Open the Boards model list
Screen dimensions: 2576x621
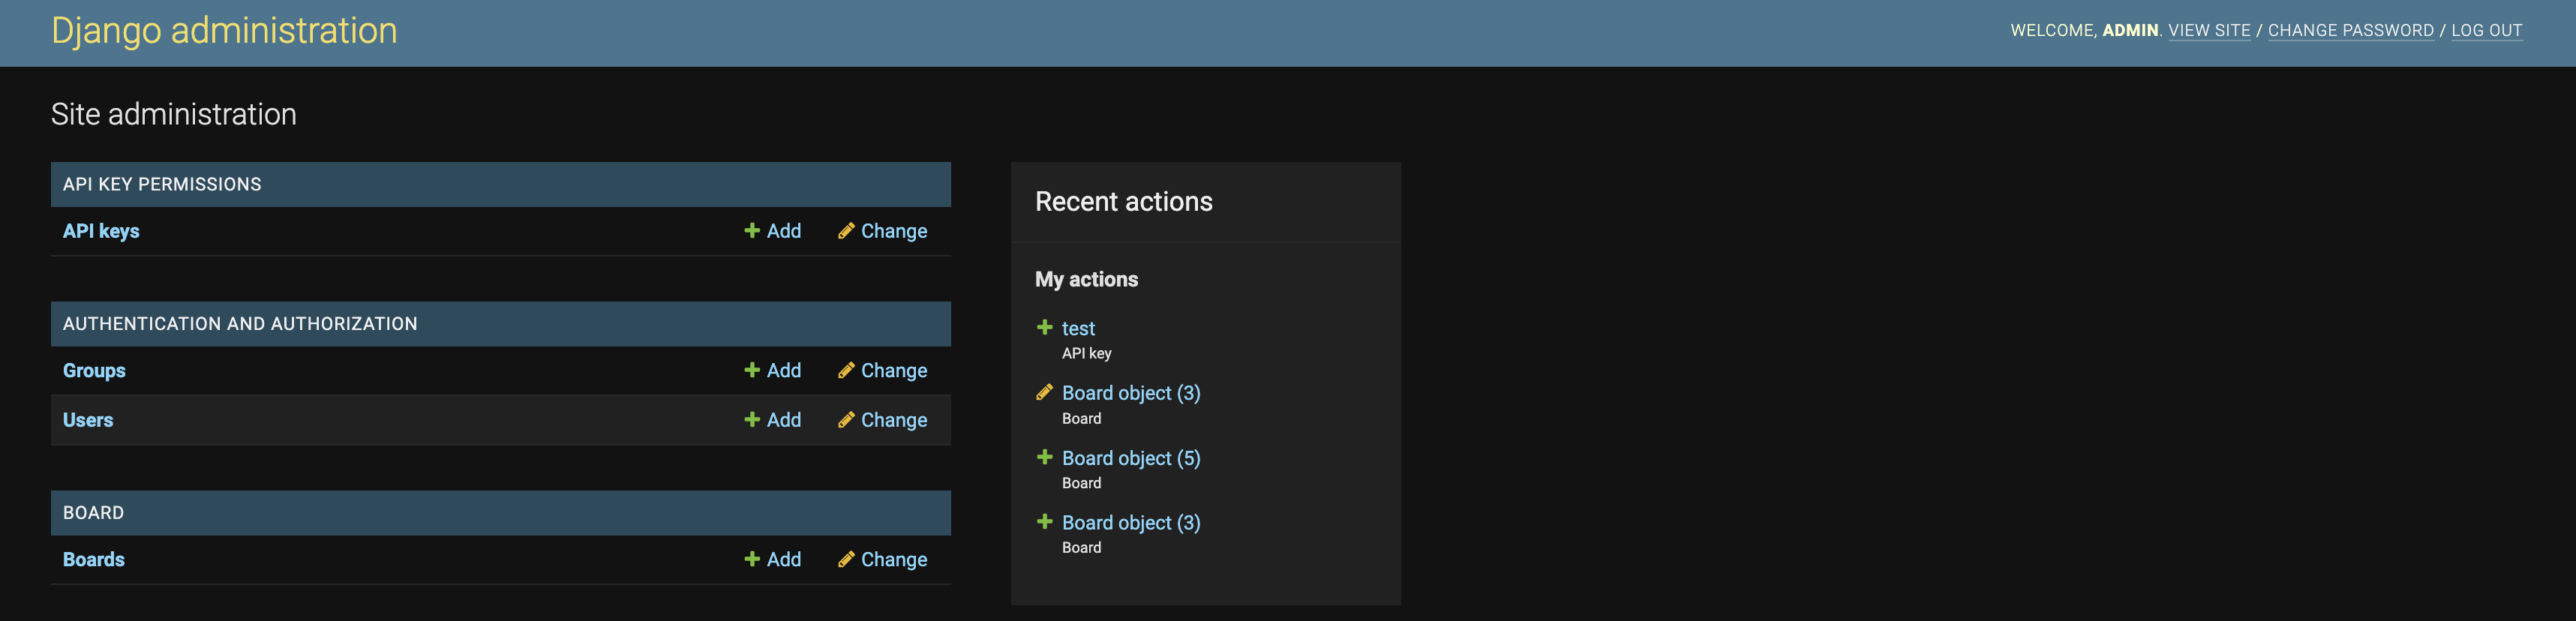tap(94, 559)
